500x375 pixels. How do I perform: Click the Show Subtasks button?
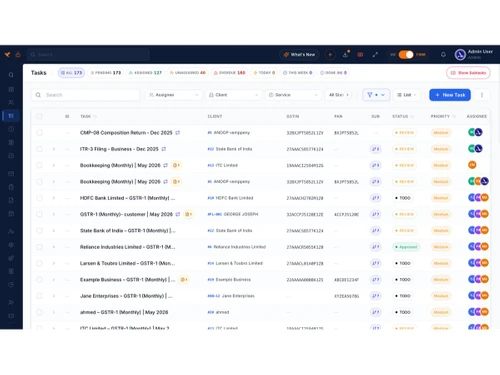pos(468,73)
